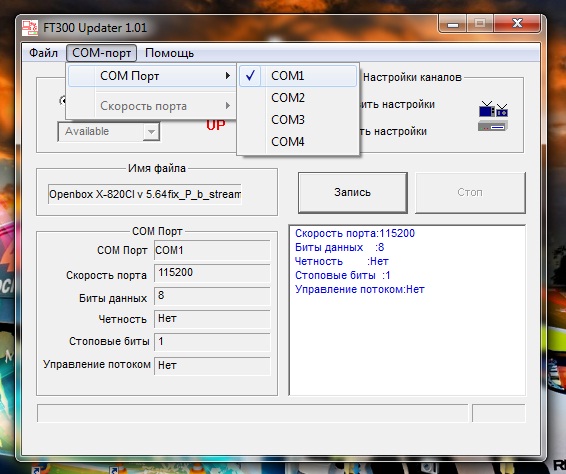The image size is (566, 474).
Task: Click the disabled Стоп button
Action: click(x=470, y=192)
